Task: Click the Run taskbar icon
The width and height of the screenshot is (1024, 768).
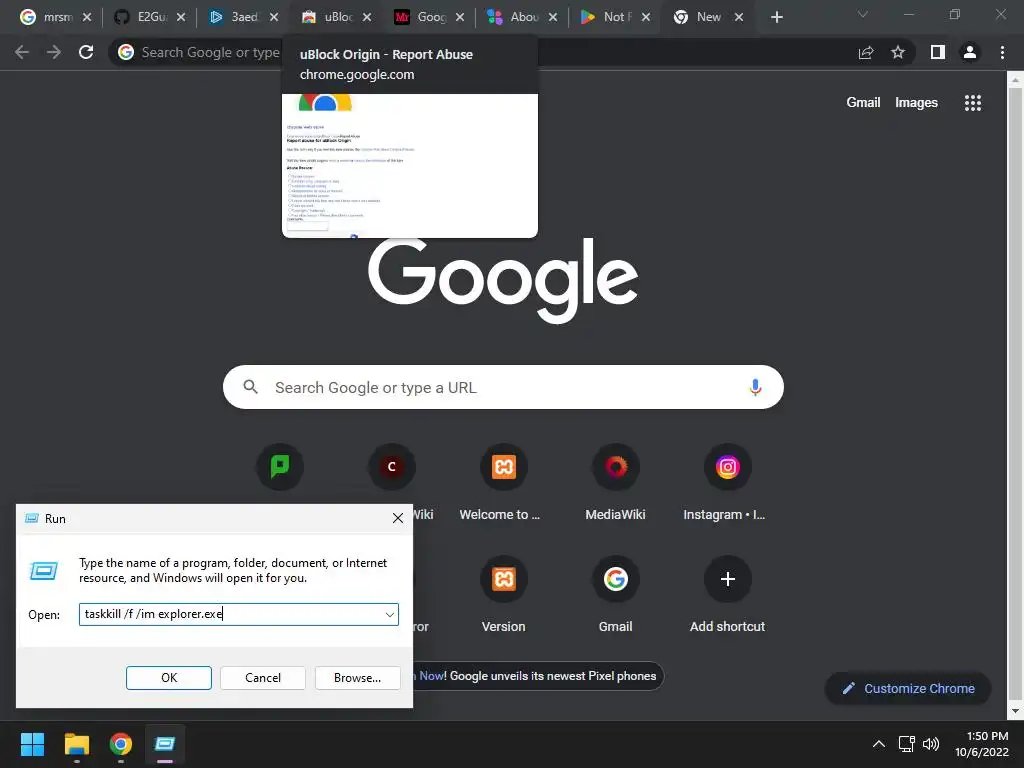Action: [x=165, y=744]
